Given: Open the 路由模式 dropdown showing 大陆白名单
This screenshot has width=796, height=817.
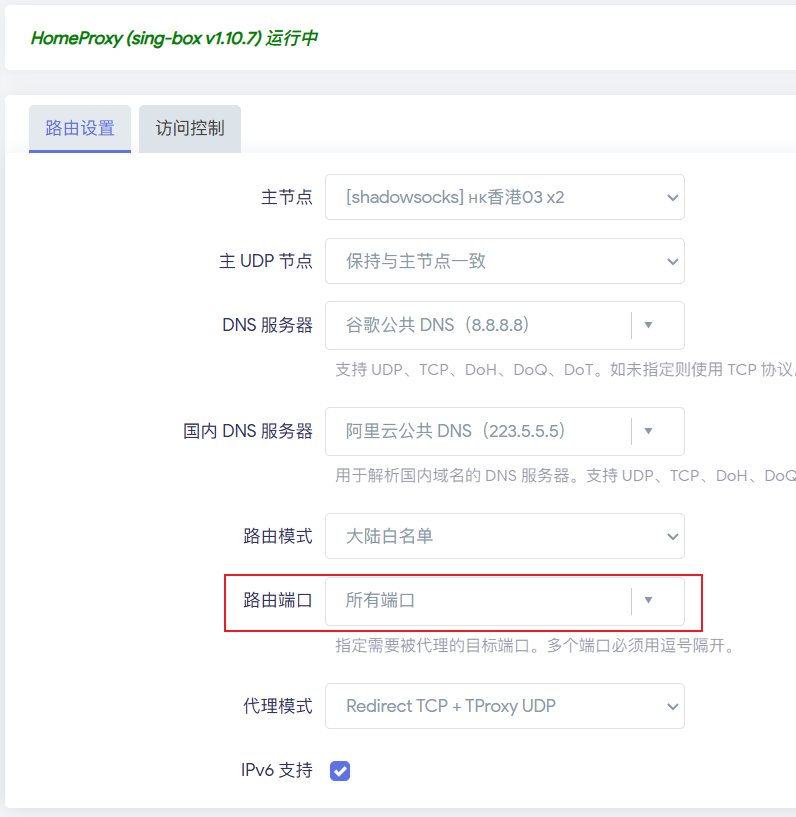Looking at the screenshot, I should pos(504,536).
